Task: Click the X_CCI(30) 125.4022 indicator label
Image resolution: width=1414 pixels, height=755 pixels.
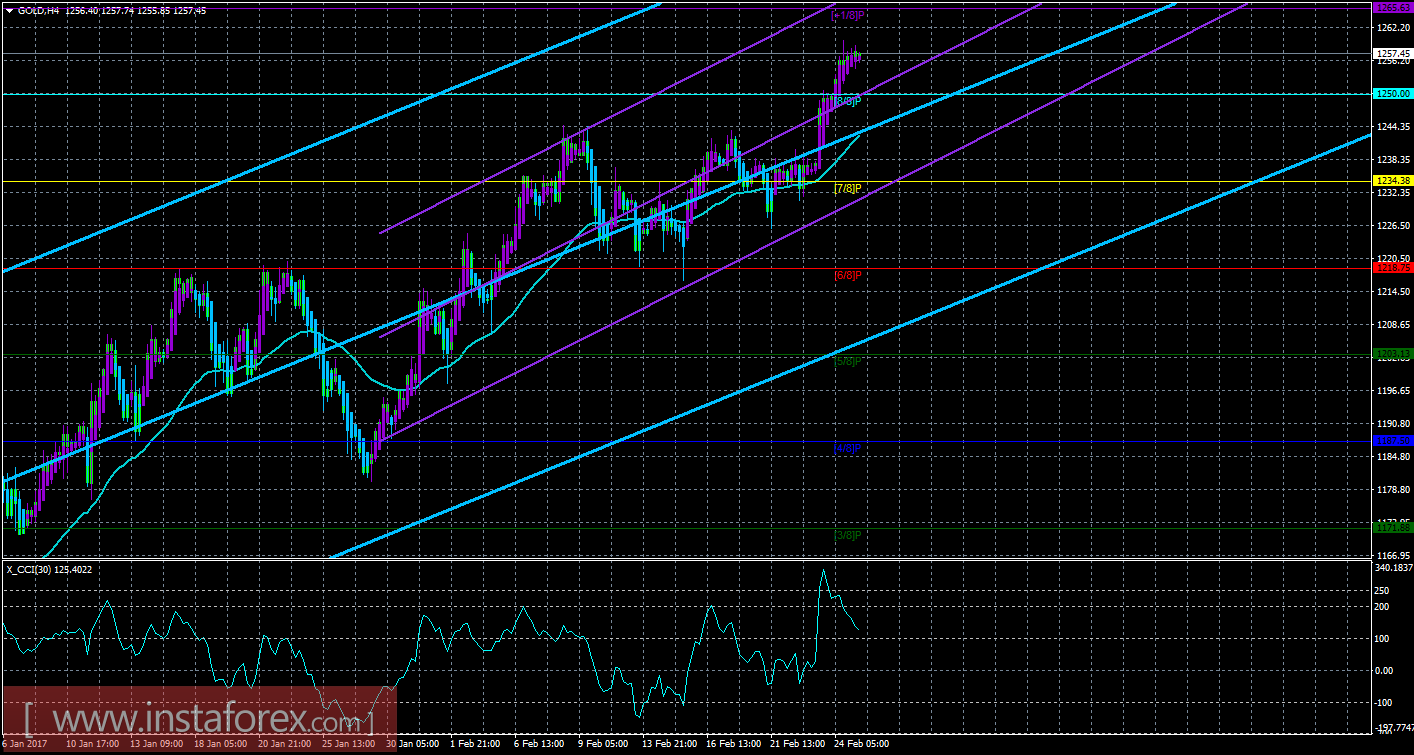Action: point(50,569)
